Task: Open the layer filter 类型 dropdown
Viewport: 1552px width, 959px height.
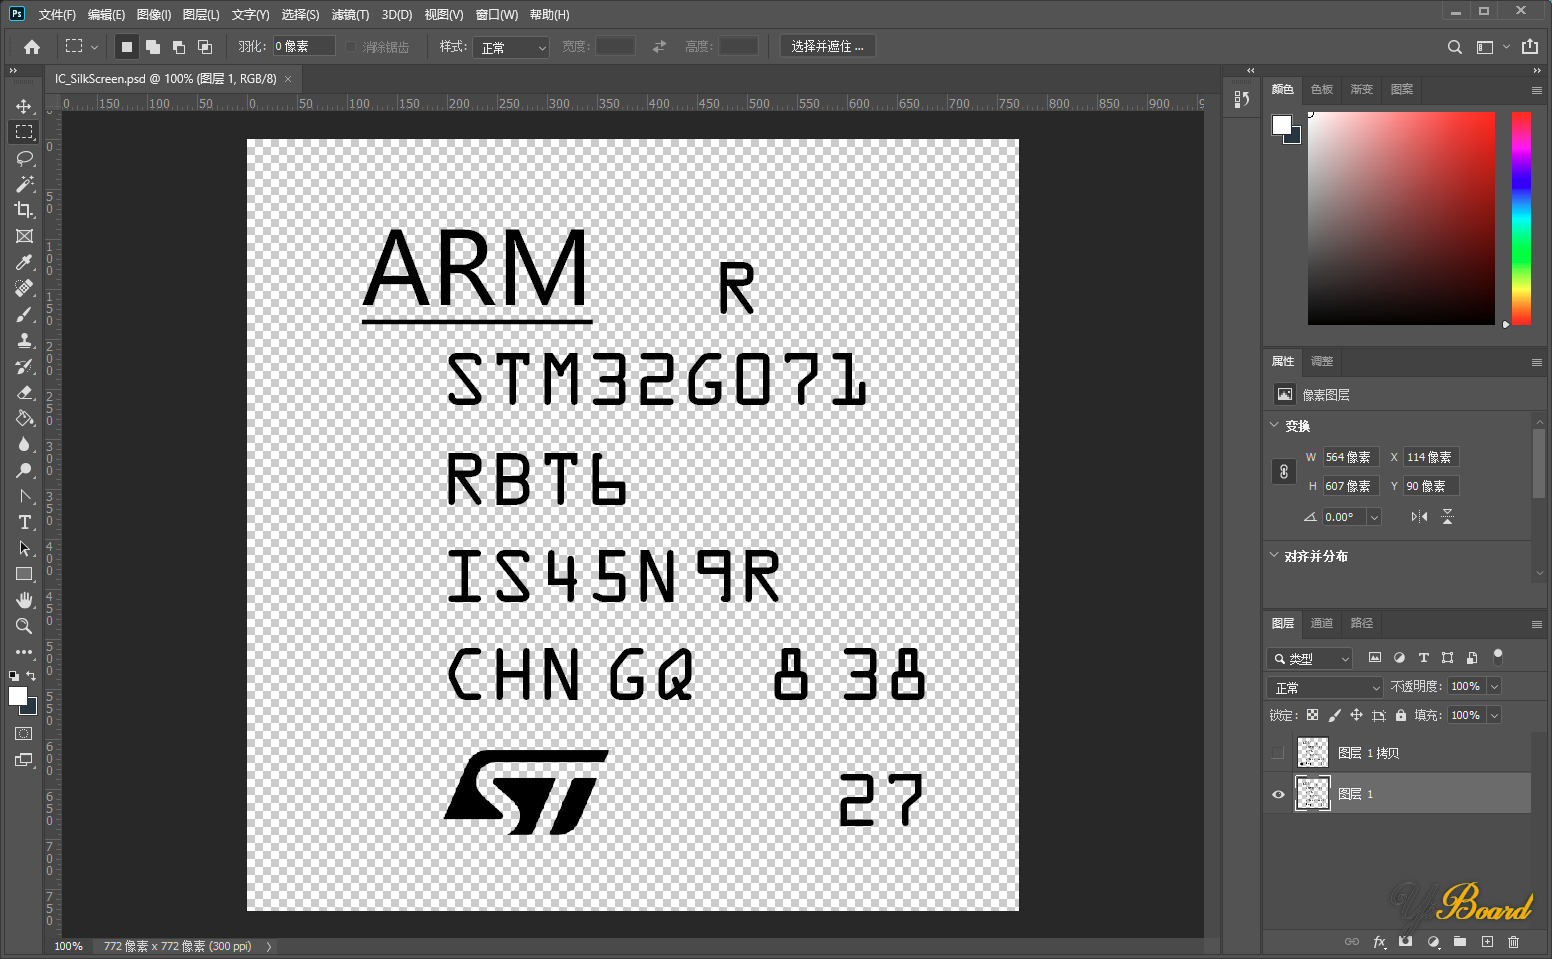Action: click(x=1310, y=658)
